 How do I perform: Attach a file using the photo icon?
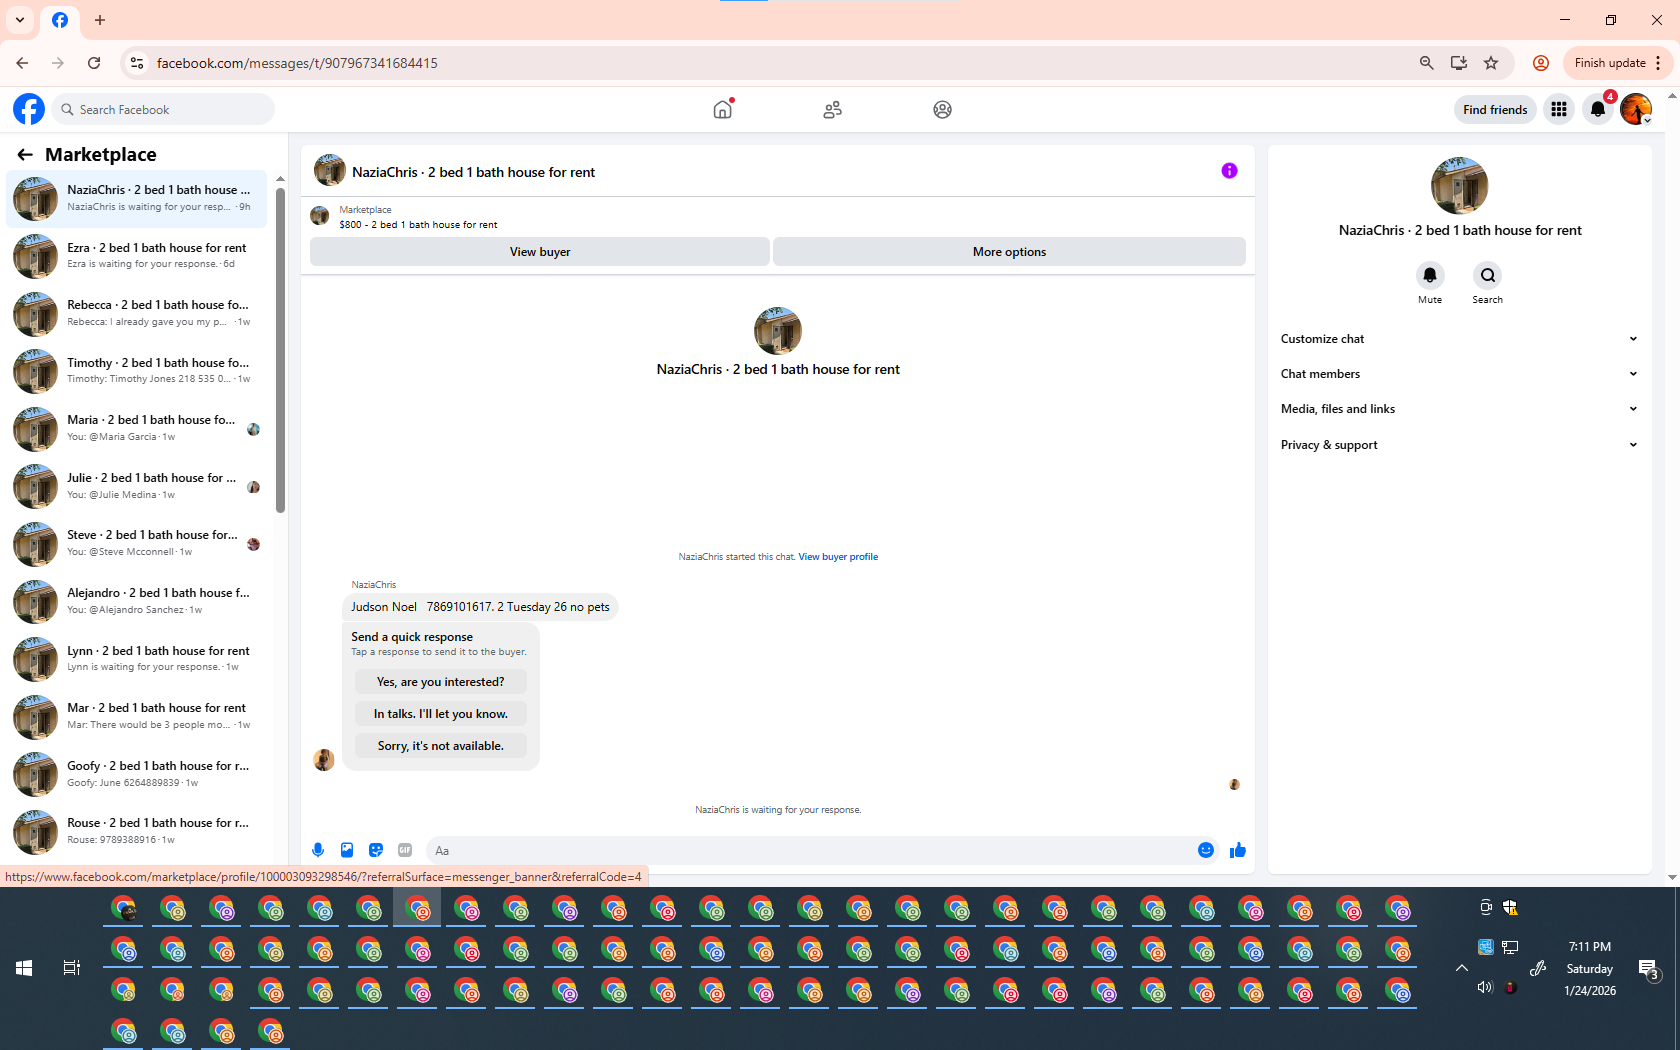tap(347, 850)
